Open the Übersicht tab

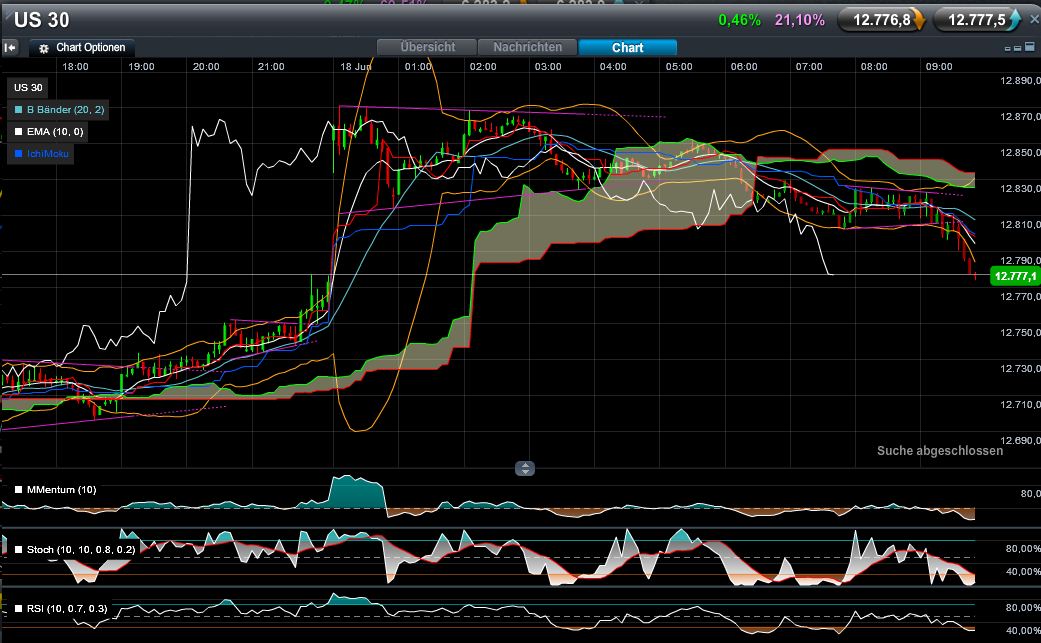click(428, 47)
